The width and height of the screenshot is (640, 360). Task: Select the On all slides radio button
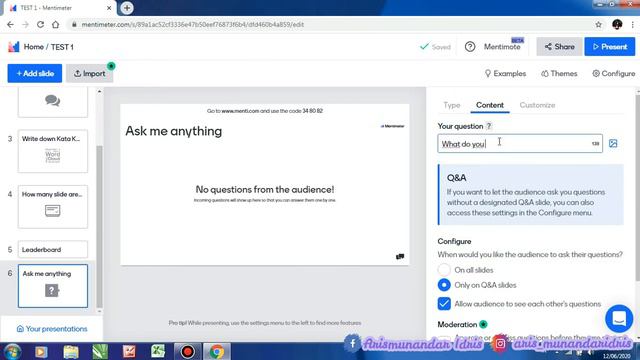[444, 270]
